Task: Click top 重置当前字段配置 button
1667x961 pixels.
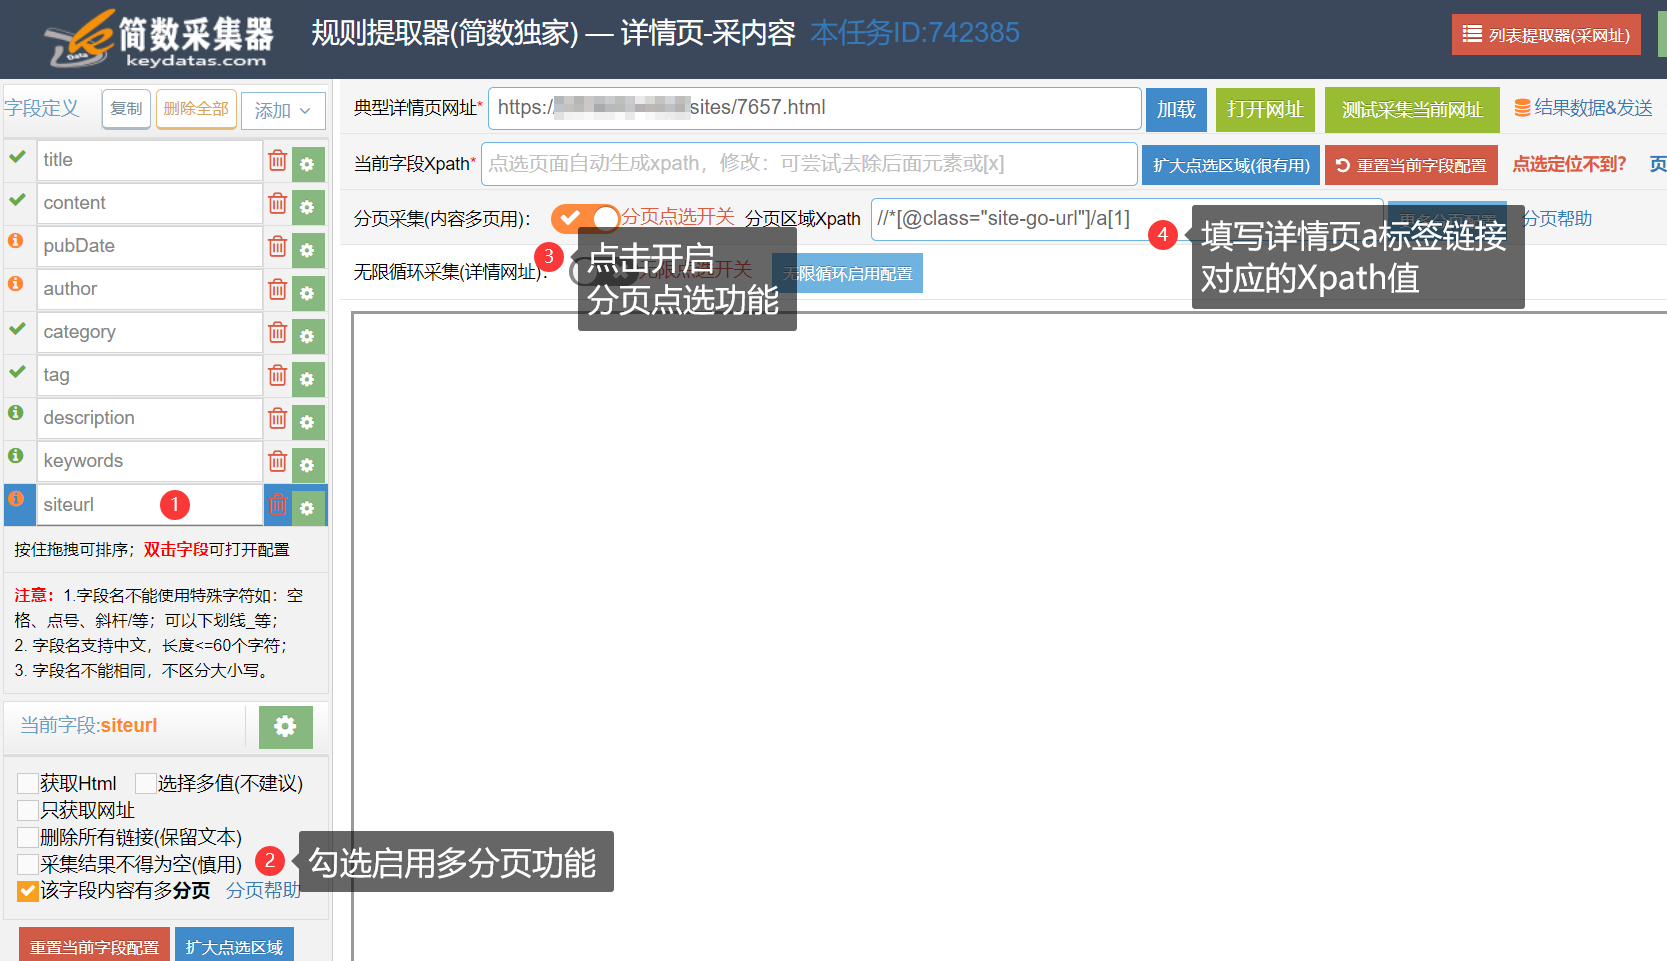Action: (x=1411, y=165)
